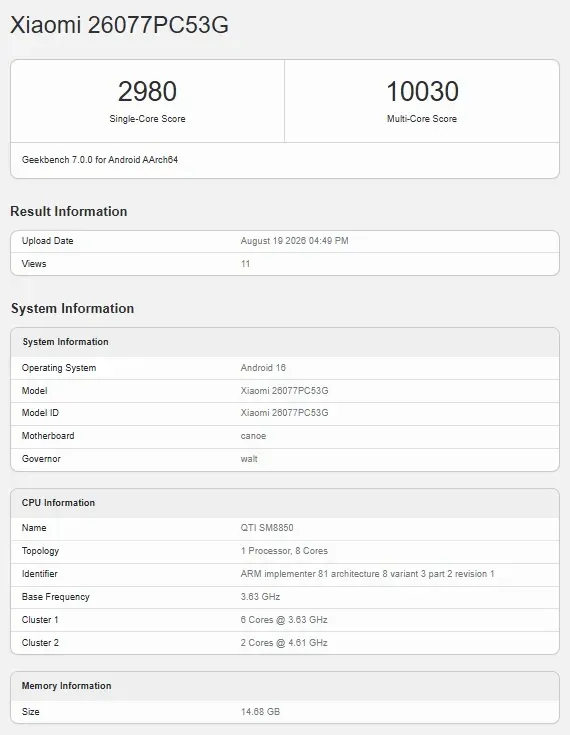Select the 3.63 GHz base frequency value
Viewport: 570px width, 735px height.
[x=260, y=597]
